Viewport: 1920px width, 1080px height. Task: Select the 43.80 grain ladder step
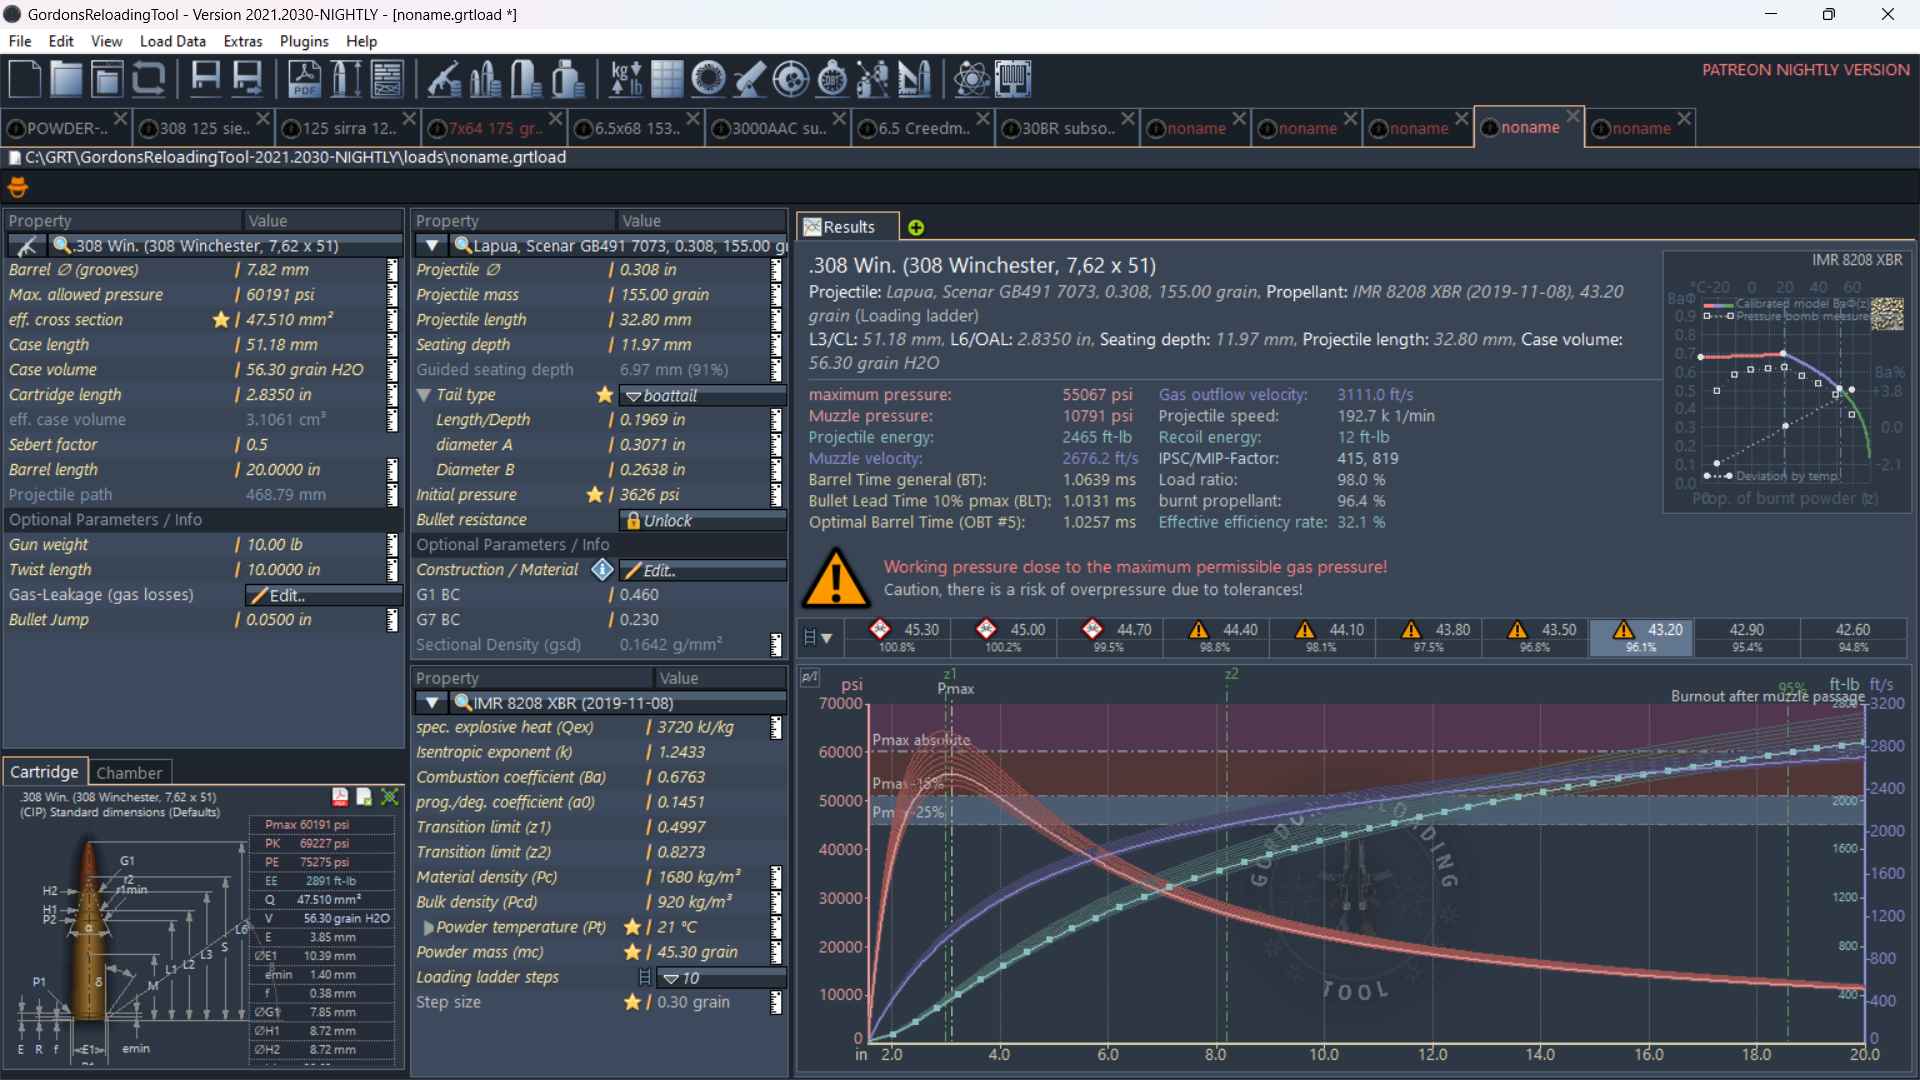1428,636
